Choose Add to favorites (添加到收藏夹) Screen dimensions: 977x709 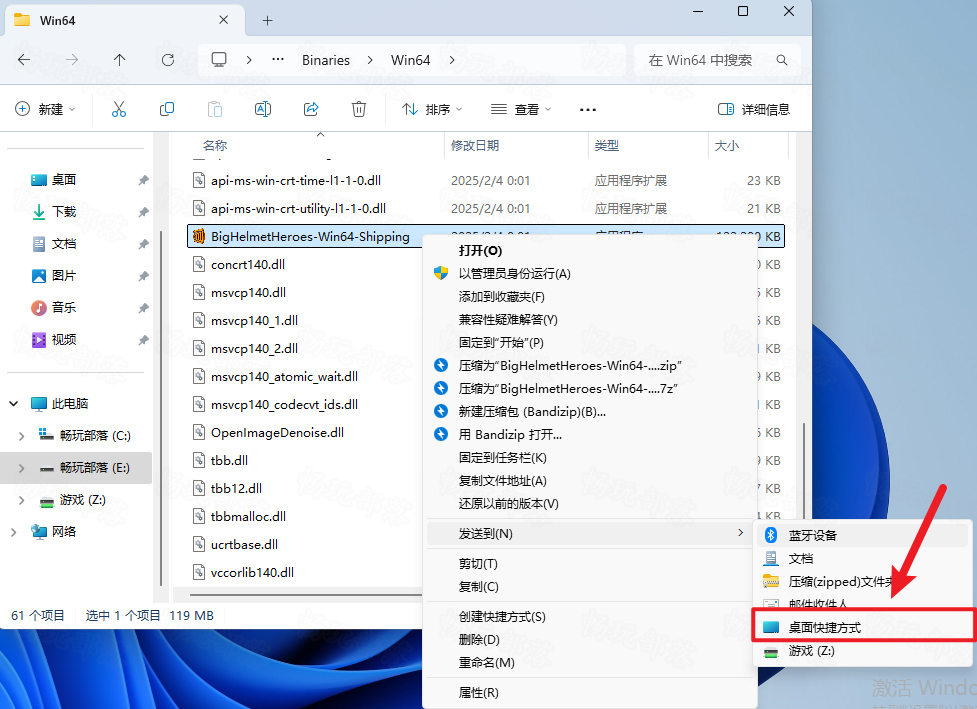coord(590,297)
